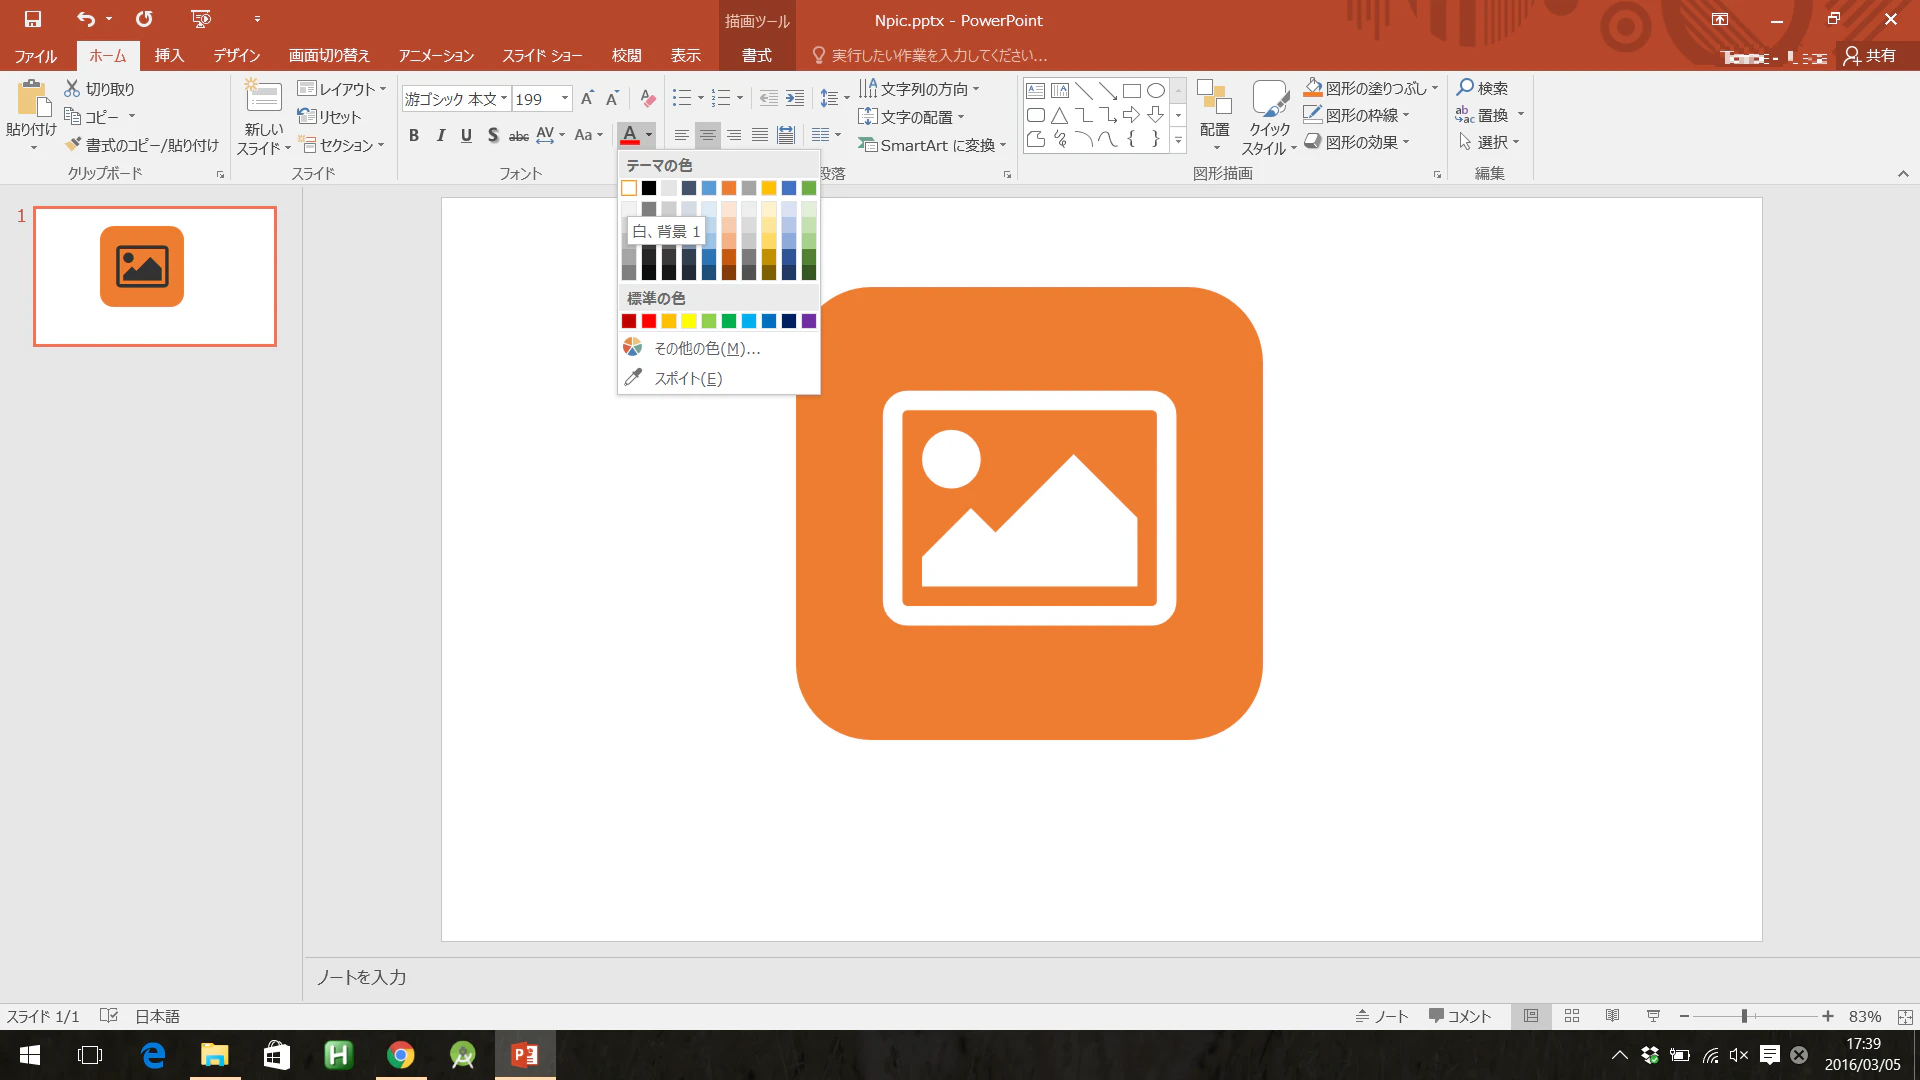
Task: Decrease font size with the smaller A icon
Action: click(612, 98)
